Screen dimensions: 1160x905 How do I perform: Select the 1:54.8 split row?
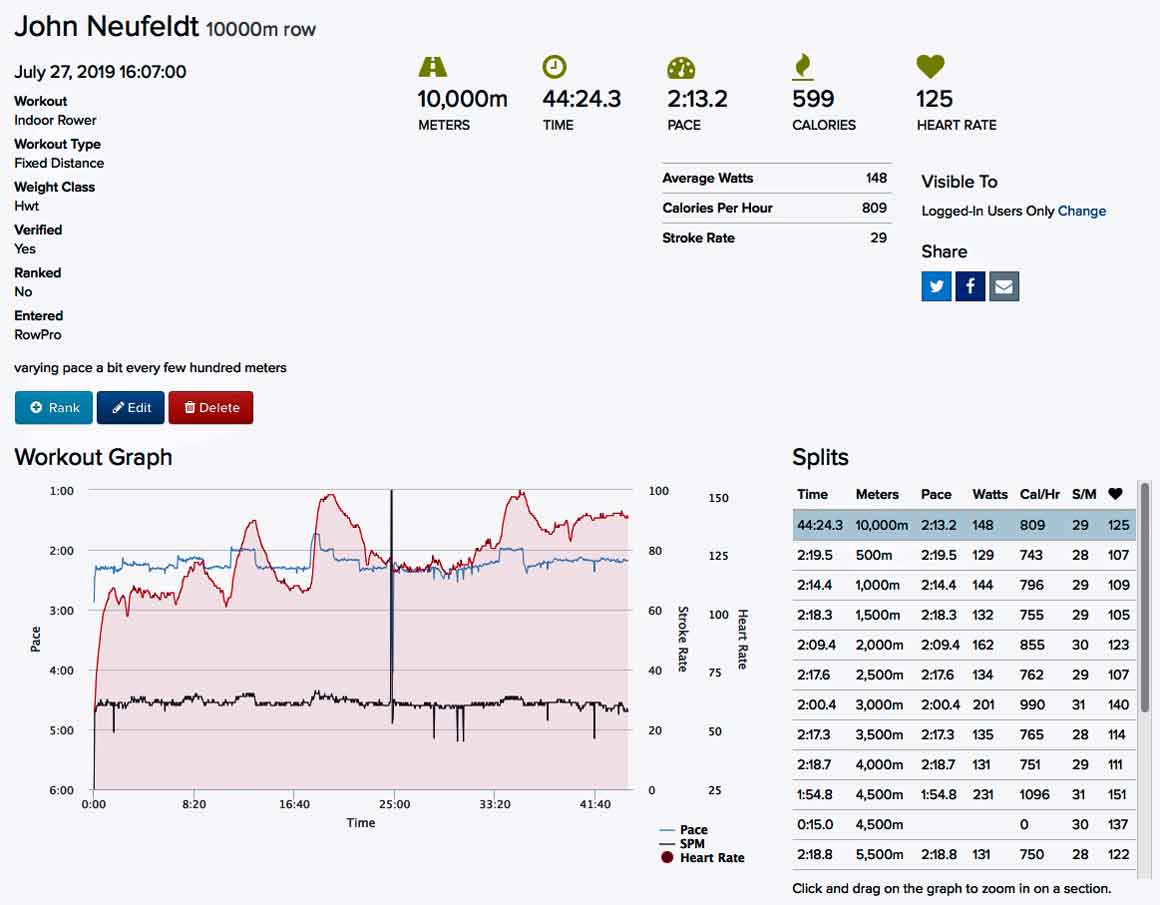(963, 795)
